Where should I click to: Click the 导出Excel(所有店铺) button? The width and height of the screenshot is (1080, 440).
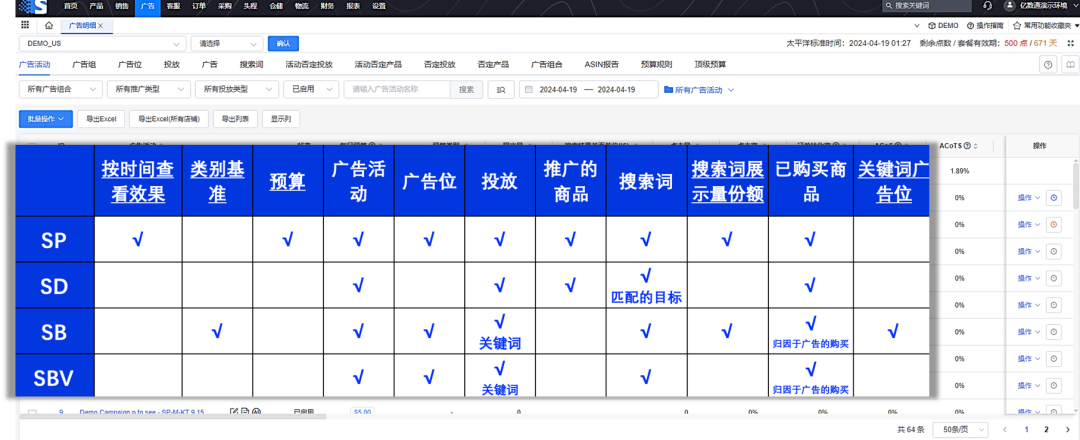[169, 119]
